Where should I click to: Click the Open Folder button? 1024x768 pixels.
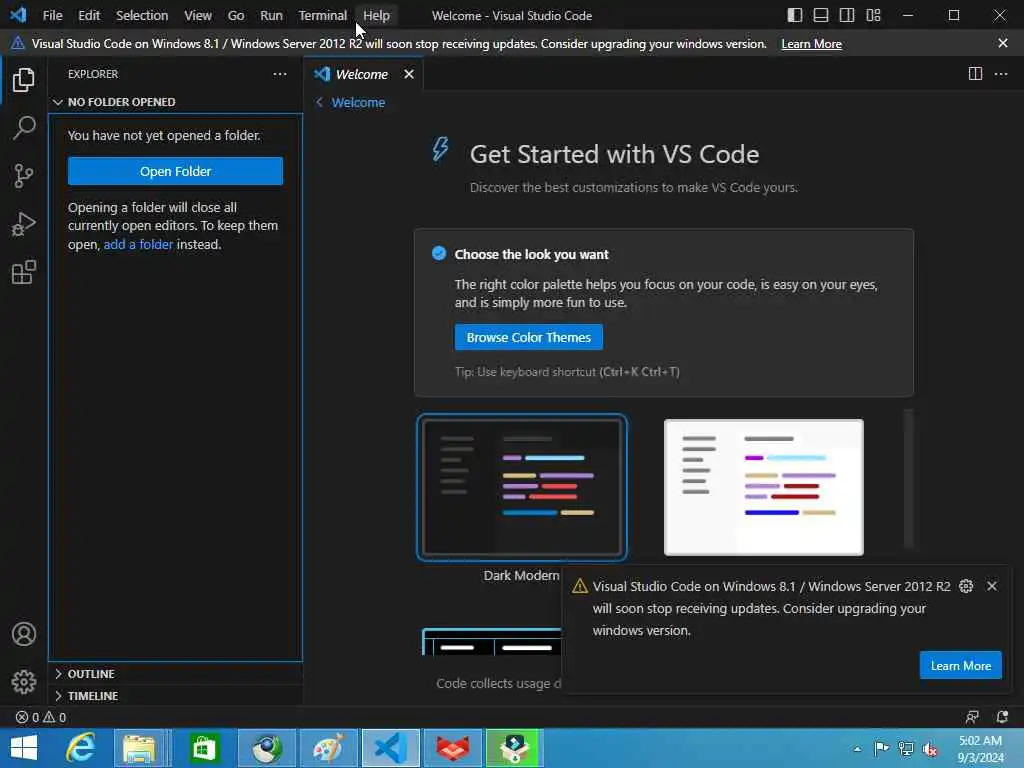[175, 171]
